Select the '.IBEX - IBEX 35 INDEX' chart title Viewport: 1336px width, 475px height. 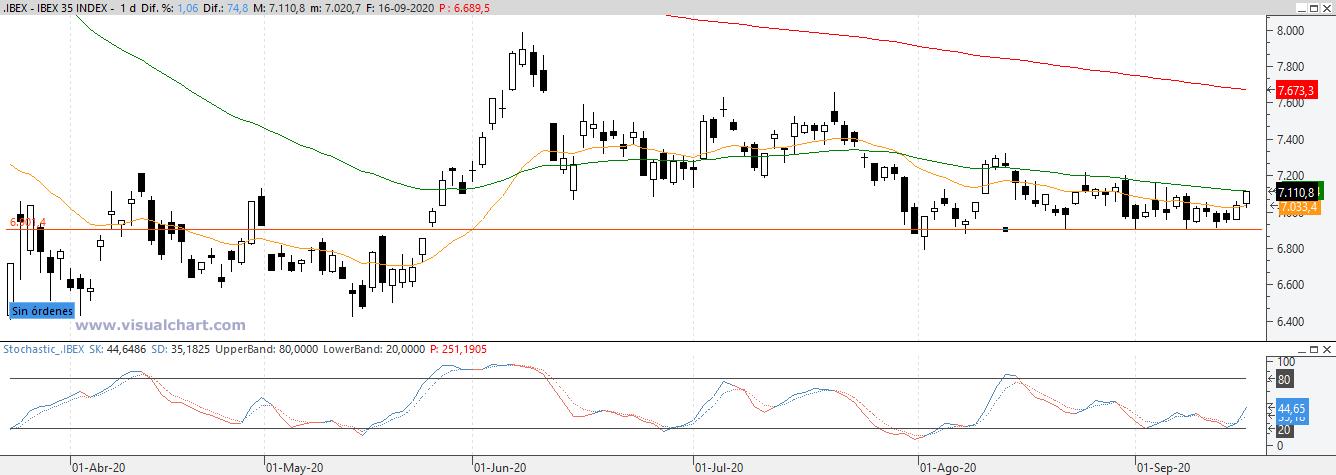[62, 7]
